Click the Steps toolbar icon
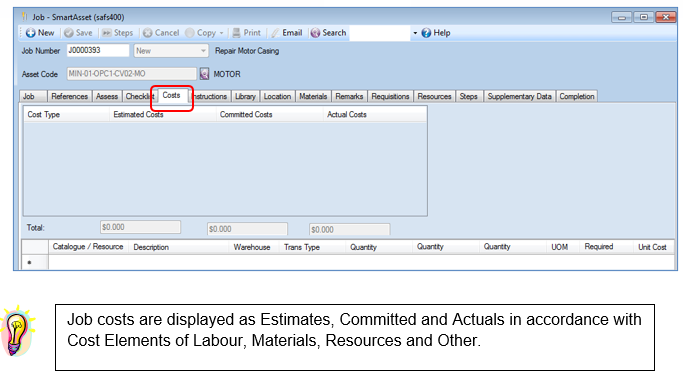The image size is (683, 377). point(107,33)
